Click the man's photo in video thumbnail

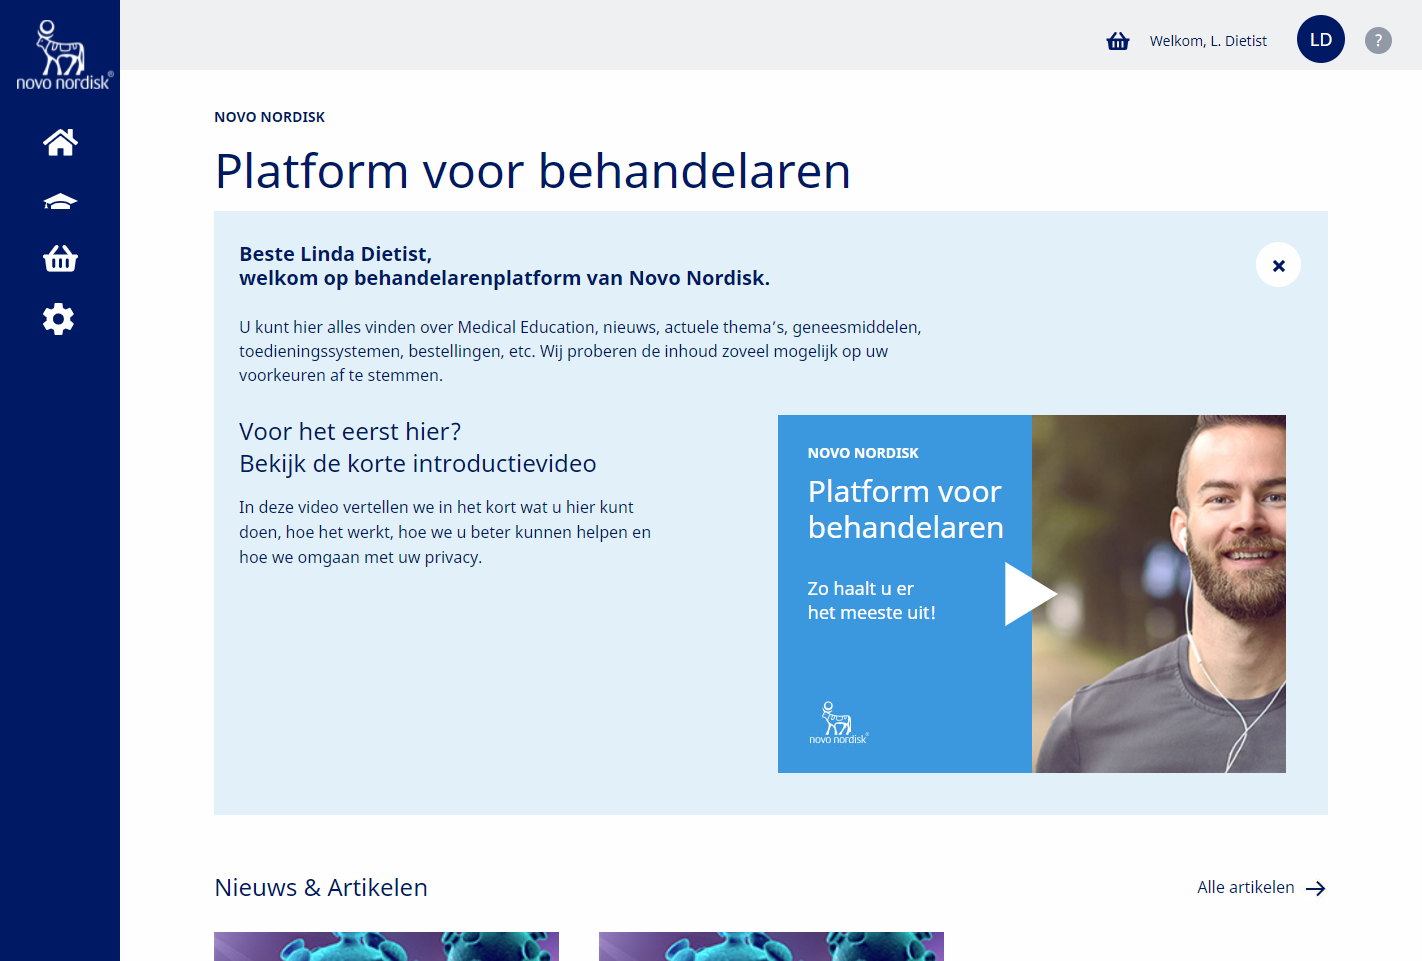pos(1159,594)
